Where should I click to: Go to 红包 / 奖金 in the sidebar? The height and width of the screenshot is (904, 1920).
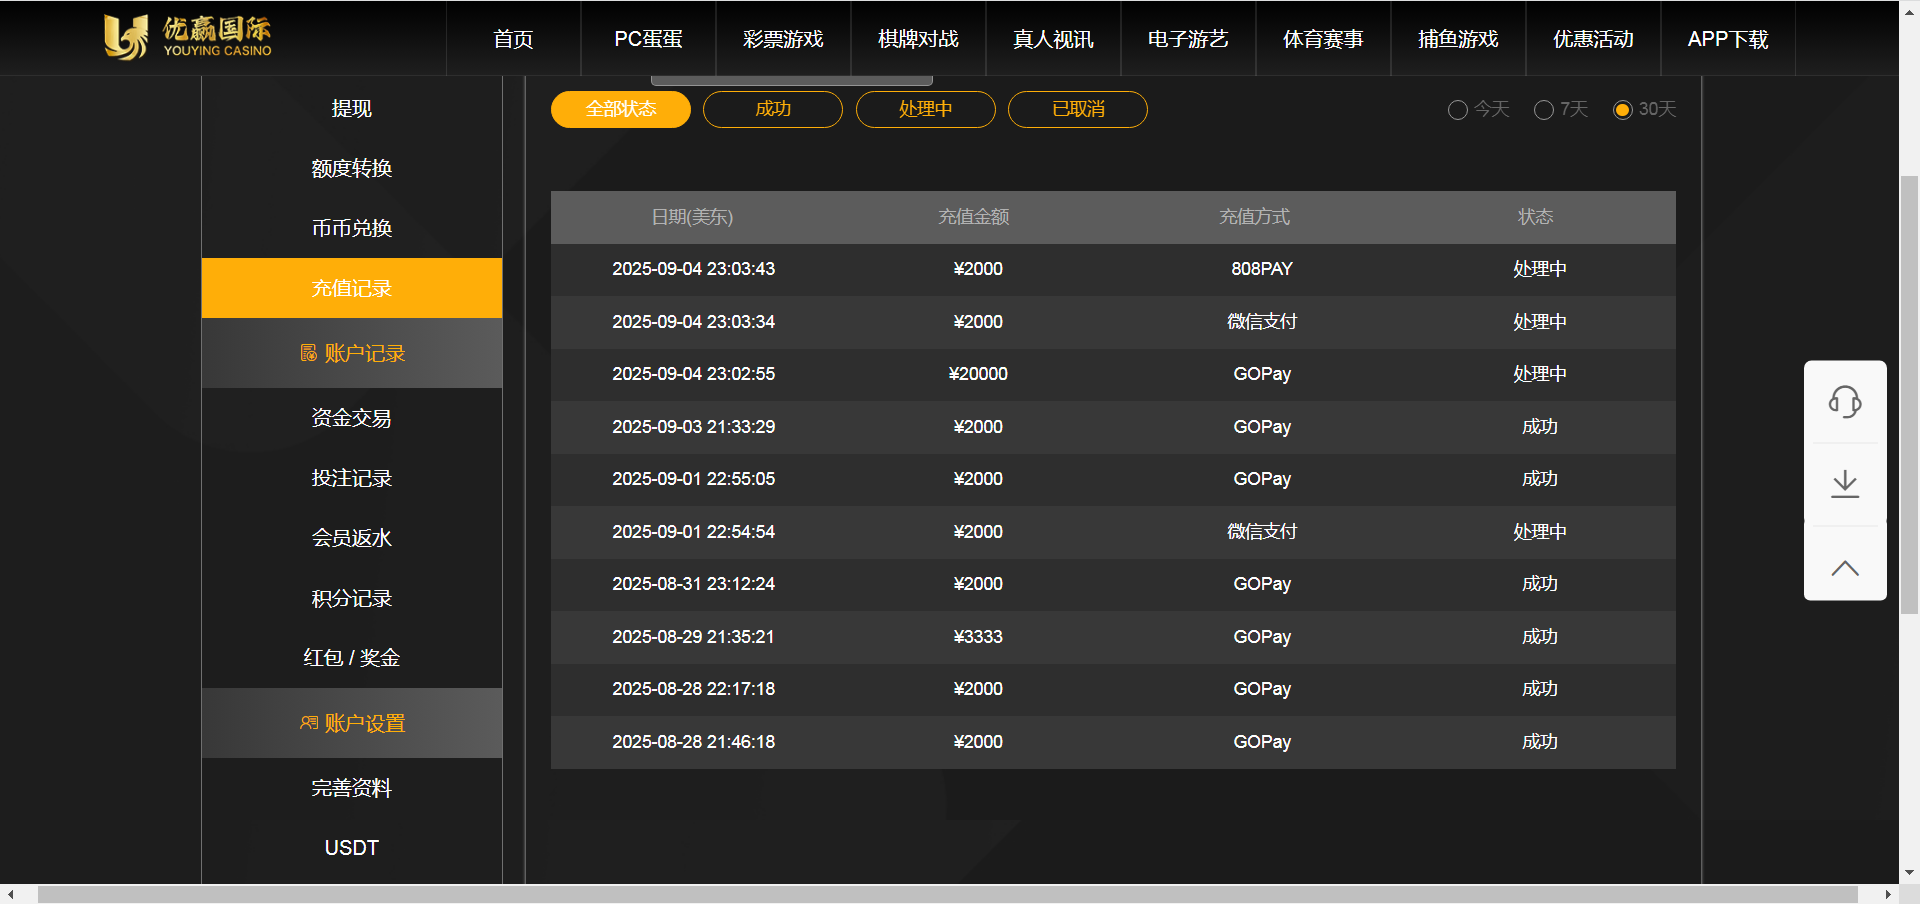click(352, 658)
